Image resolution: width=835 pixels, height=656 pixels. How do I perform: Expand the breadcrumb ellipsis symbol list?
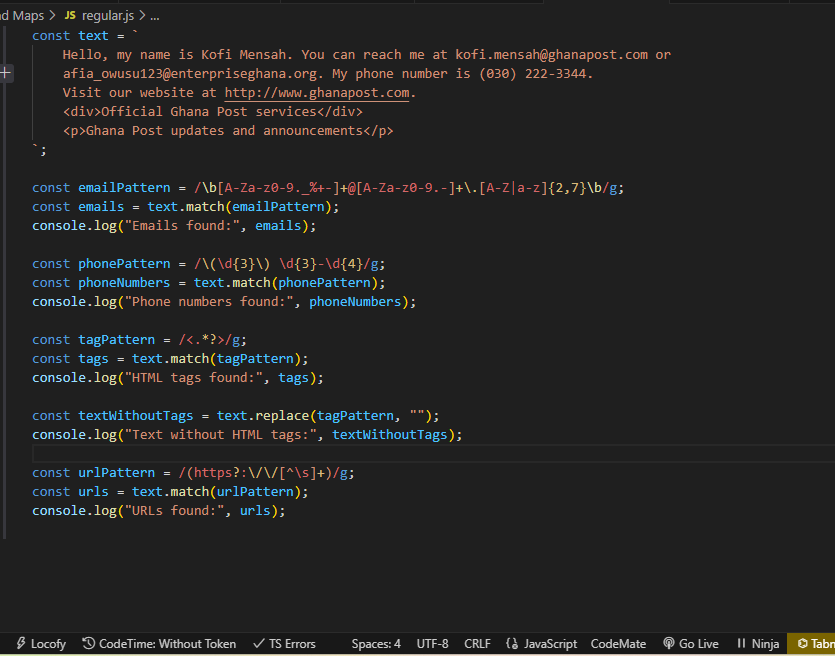click(154, 16)
